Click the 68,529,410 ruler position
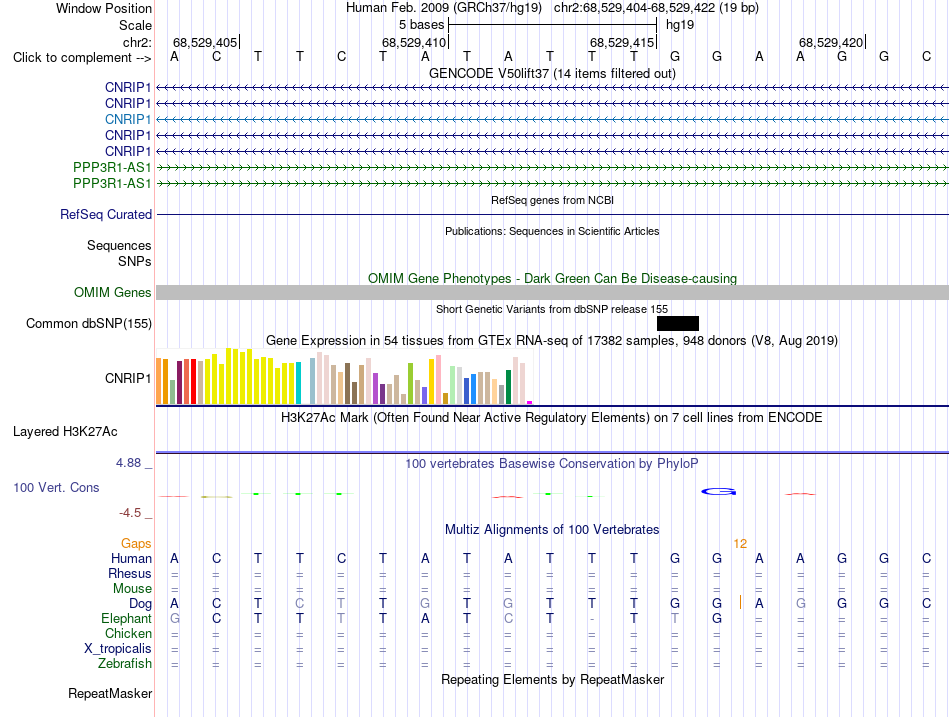The height and width of the screenshot is (717, 950). 414,42
